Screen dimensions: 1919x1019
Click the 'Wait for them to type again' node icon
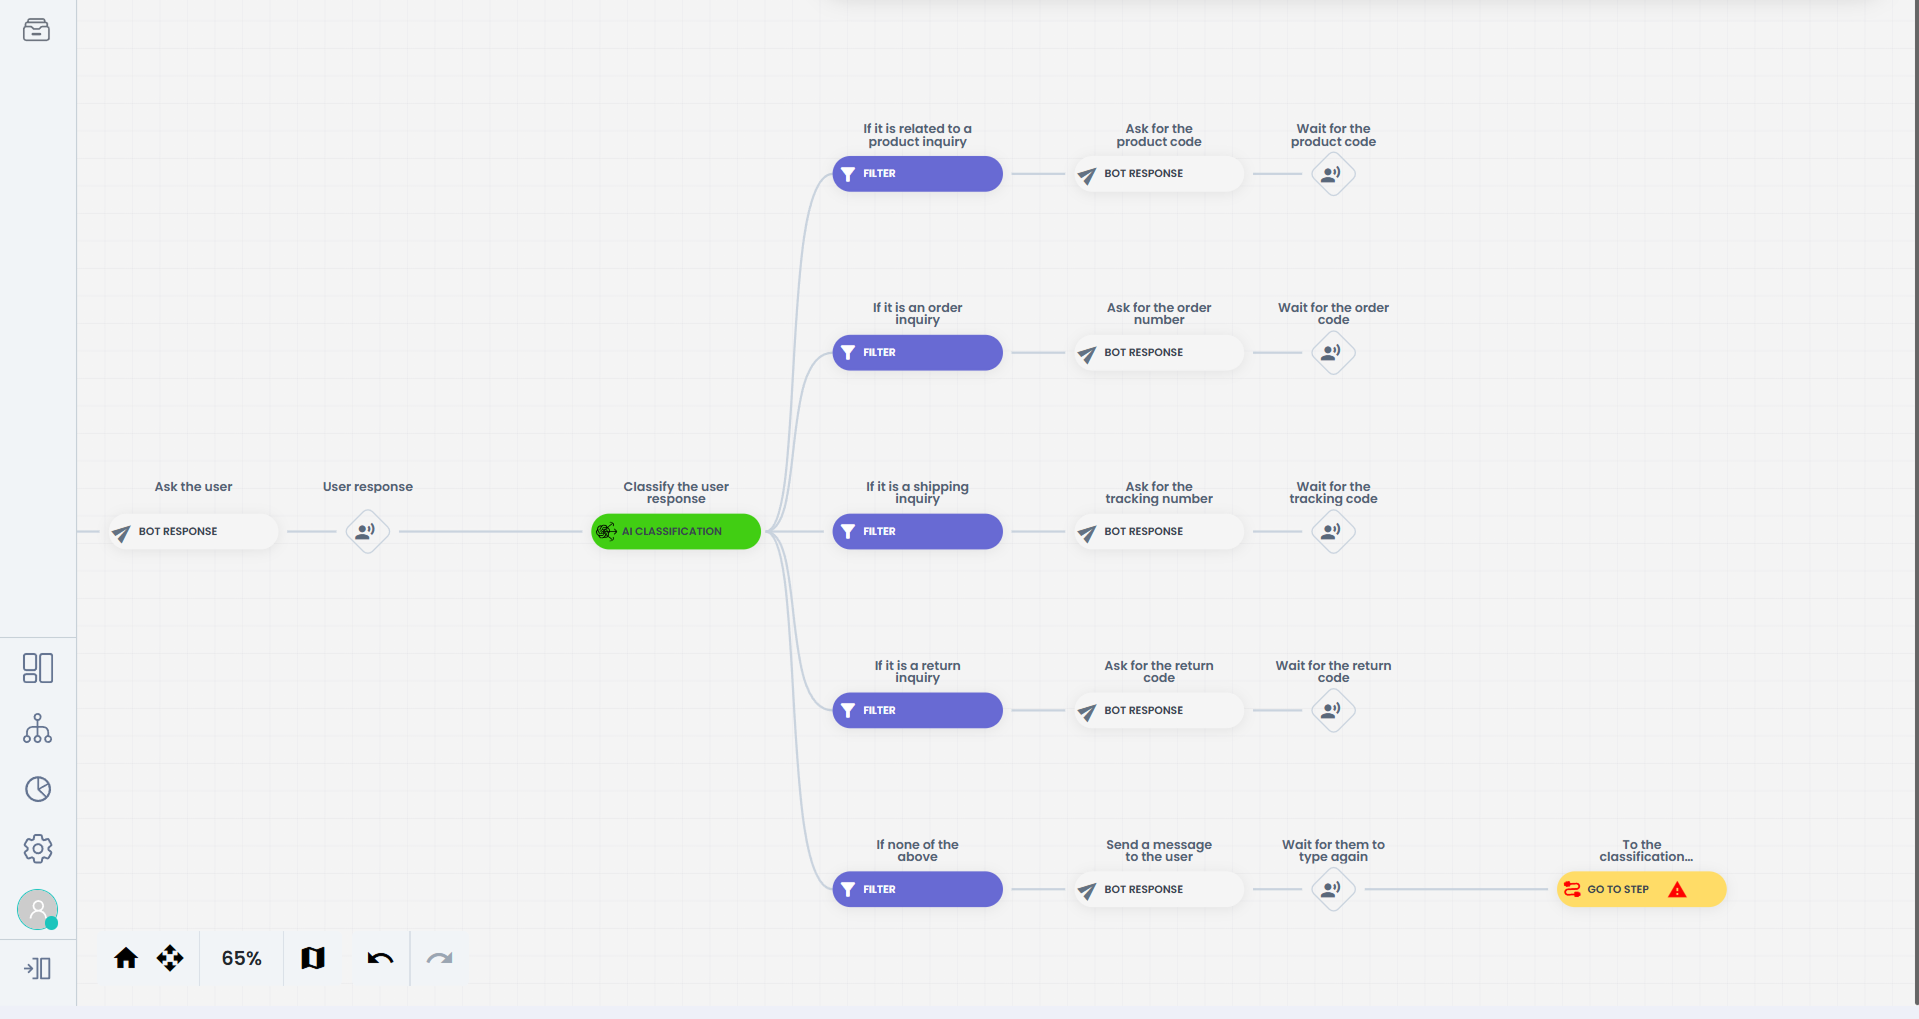coord(1333,890)
